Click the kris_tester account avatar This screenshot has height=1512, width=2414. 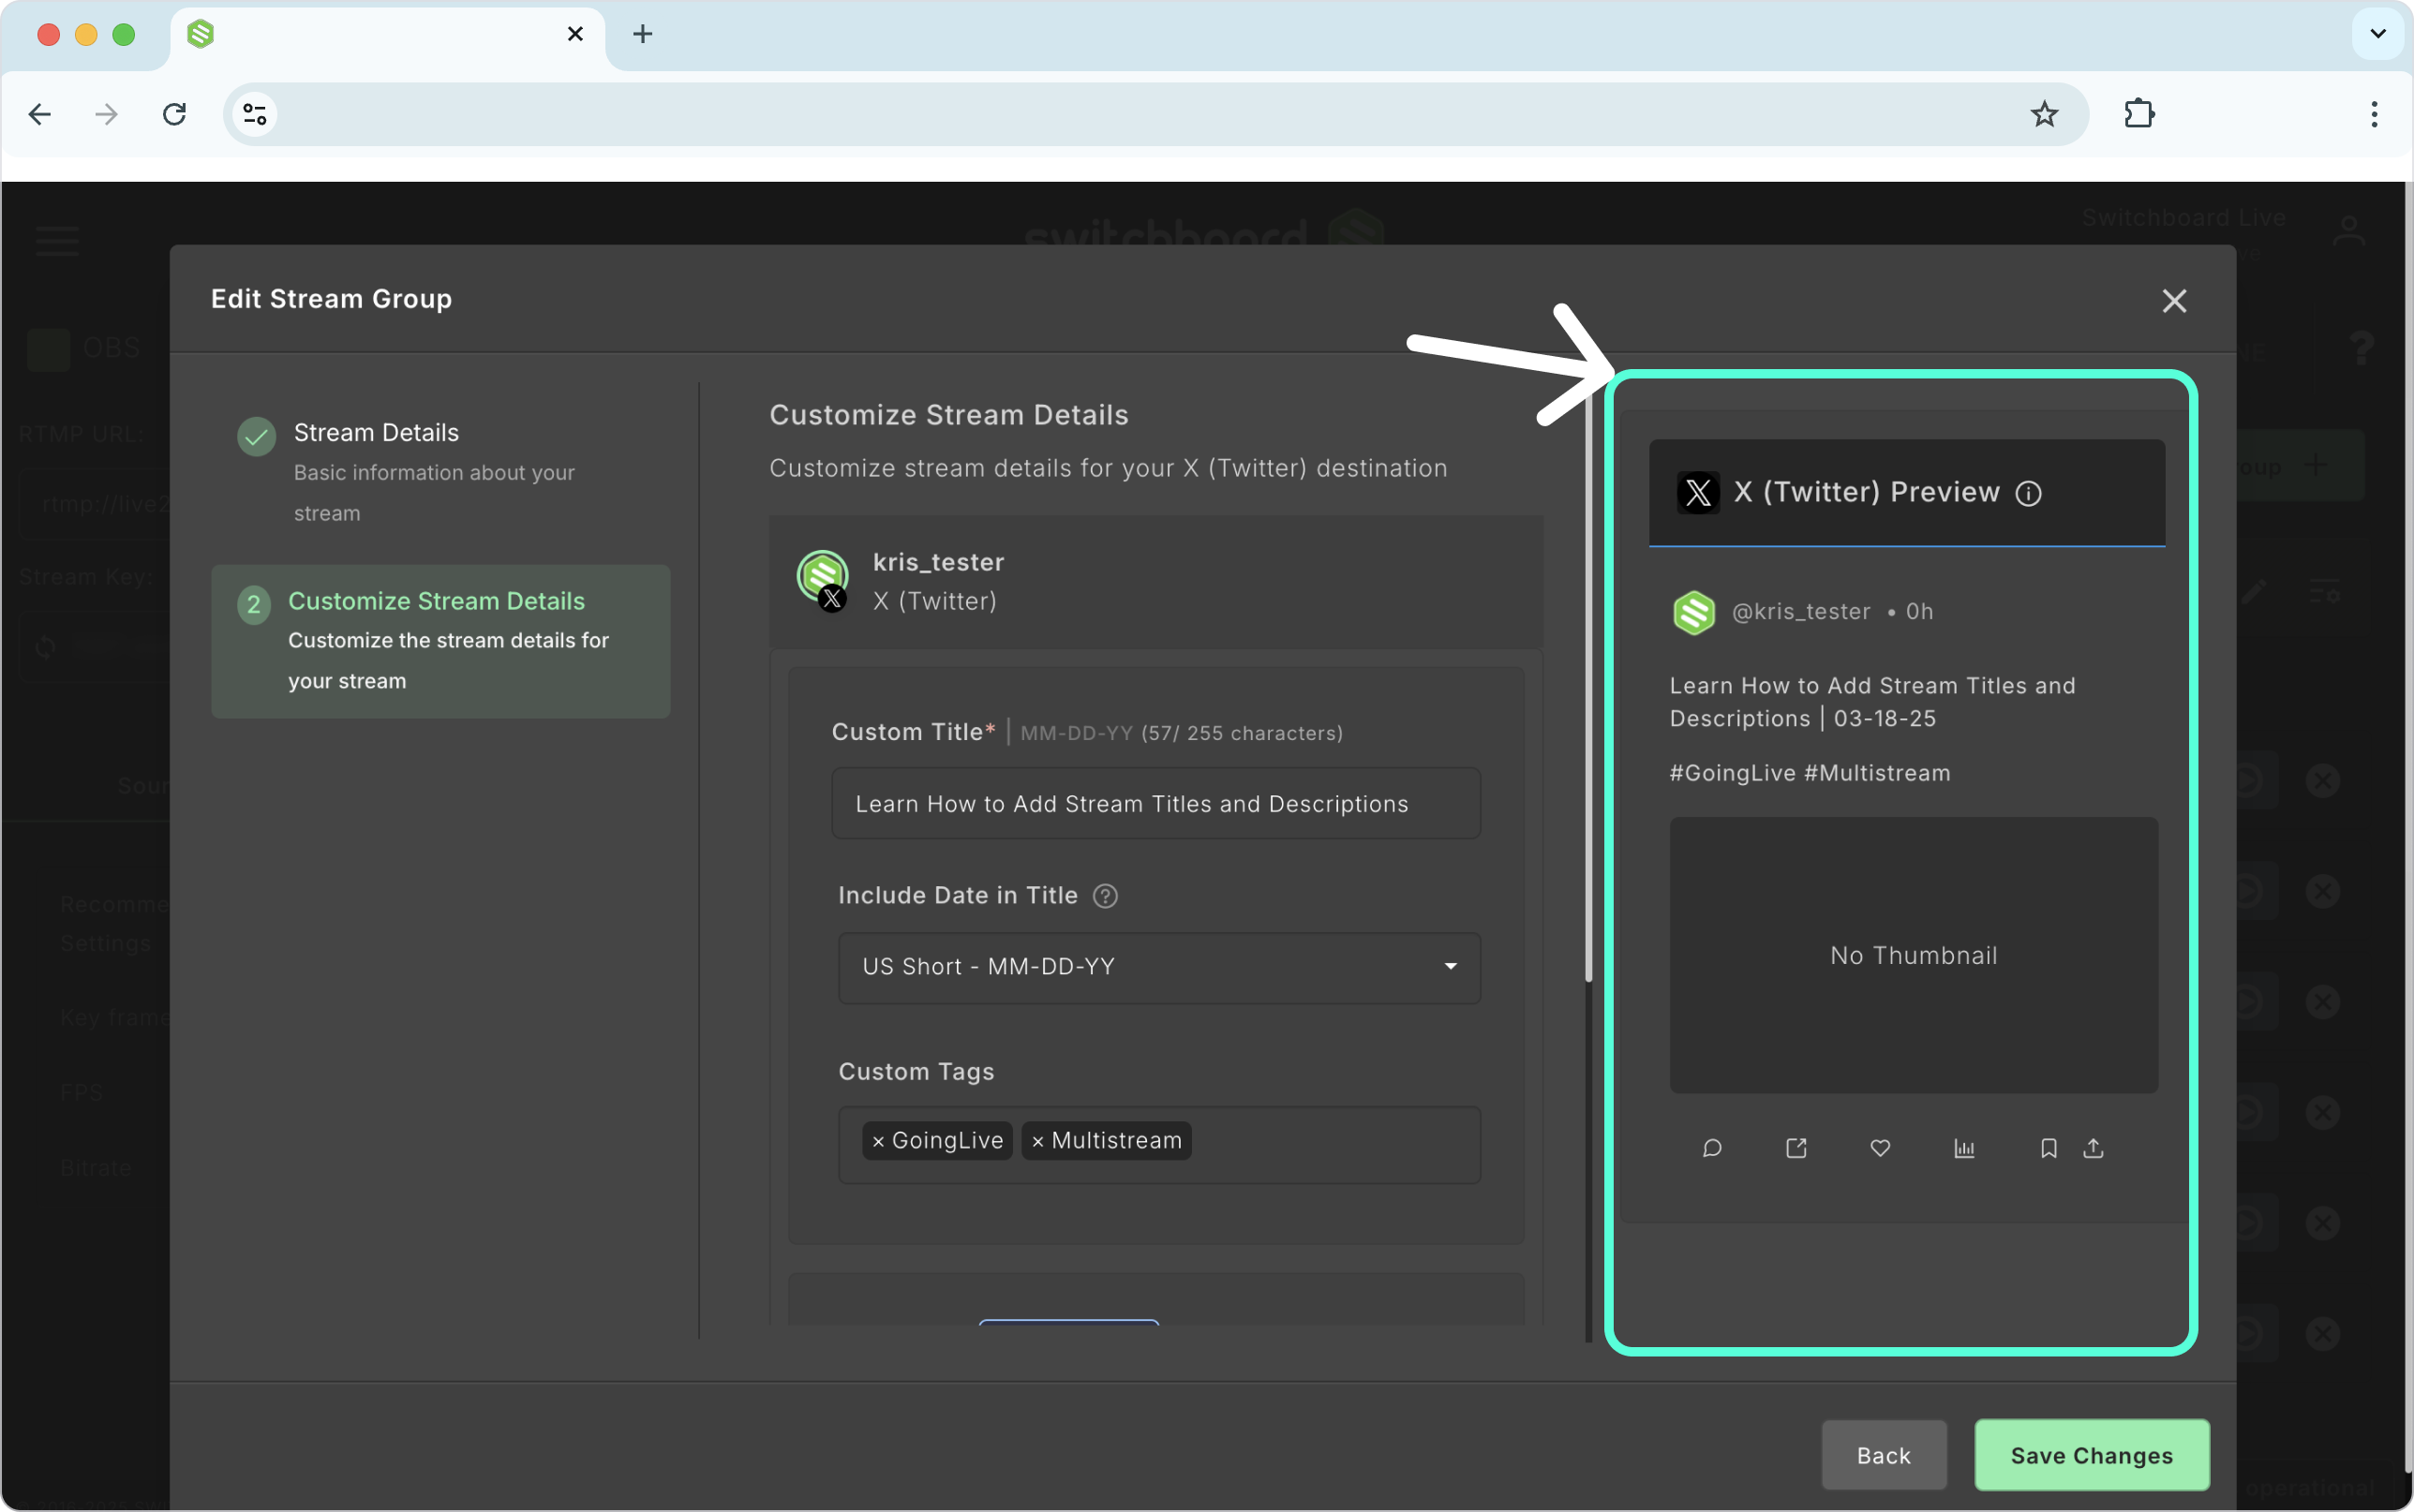[823, 579]
